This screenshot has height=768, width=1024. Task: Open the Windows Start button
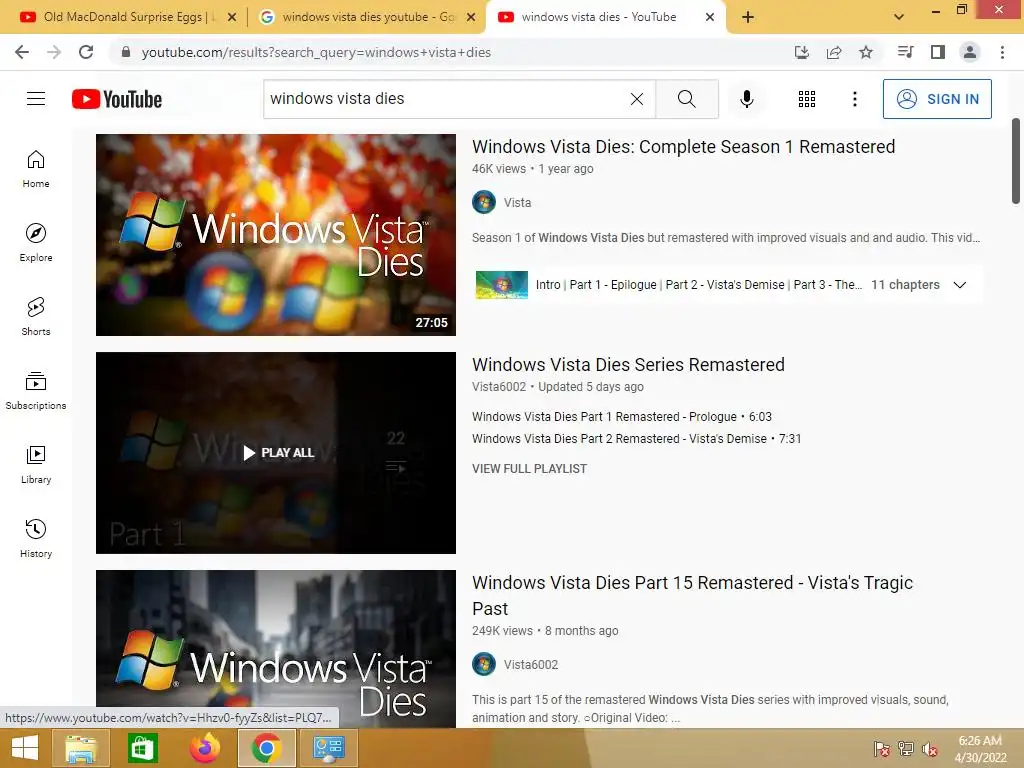(x=25, y=748)
